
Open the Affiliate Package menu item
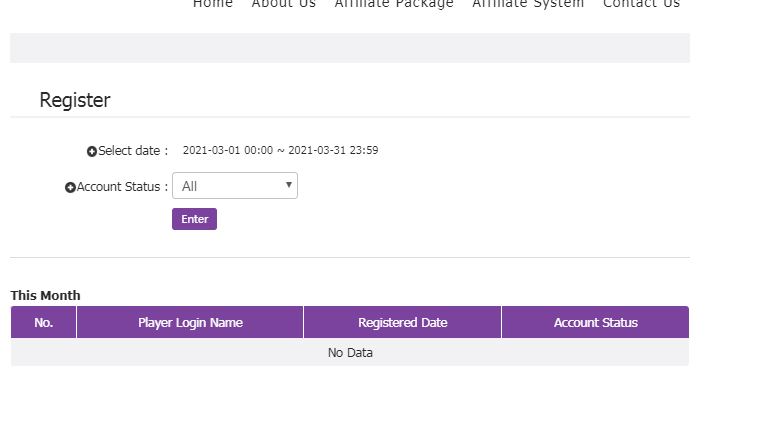point(394,5)
